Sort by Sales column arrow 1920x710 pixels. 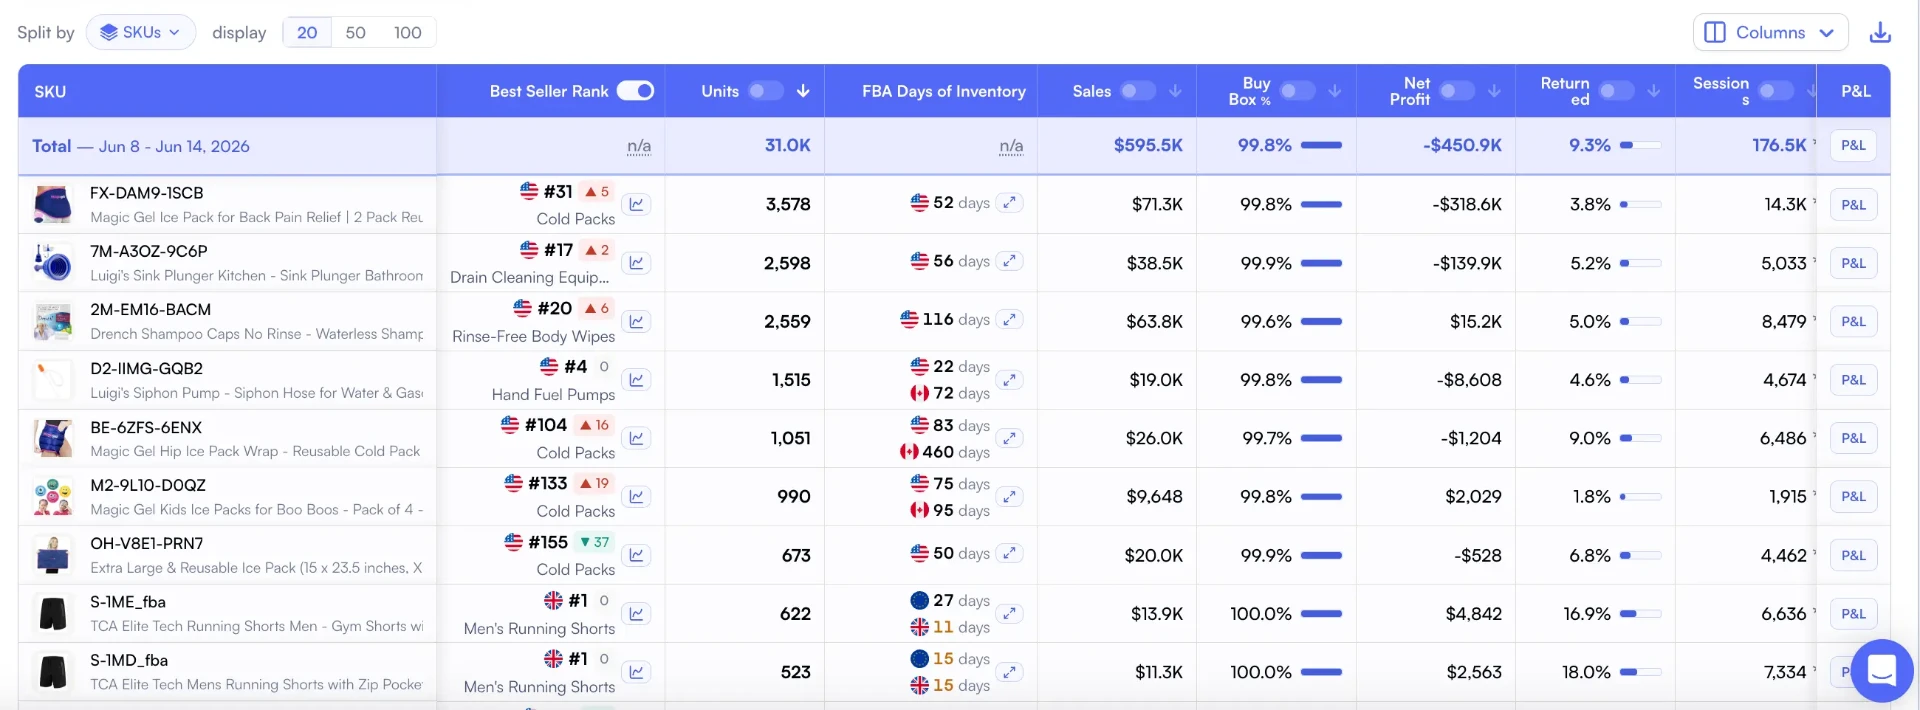tap(1175, 91)
